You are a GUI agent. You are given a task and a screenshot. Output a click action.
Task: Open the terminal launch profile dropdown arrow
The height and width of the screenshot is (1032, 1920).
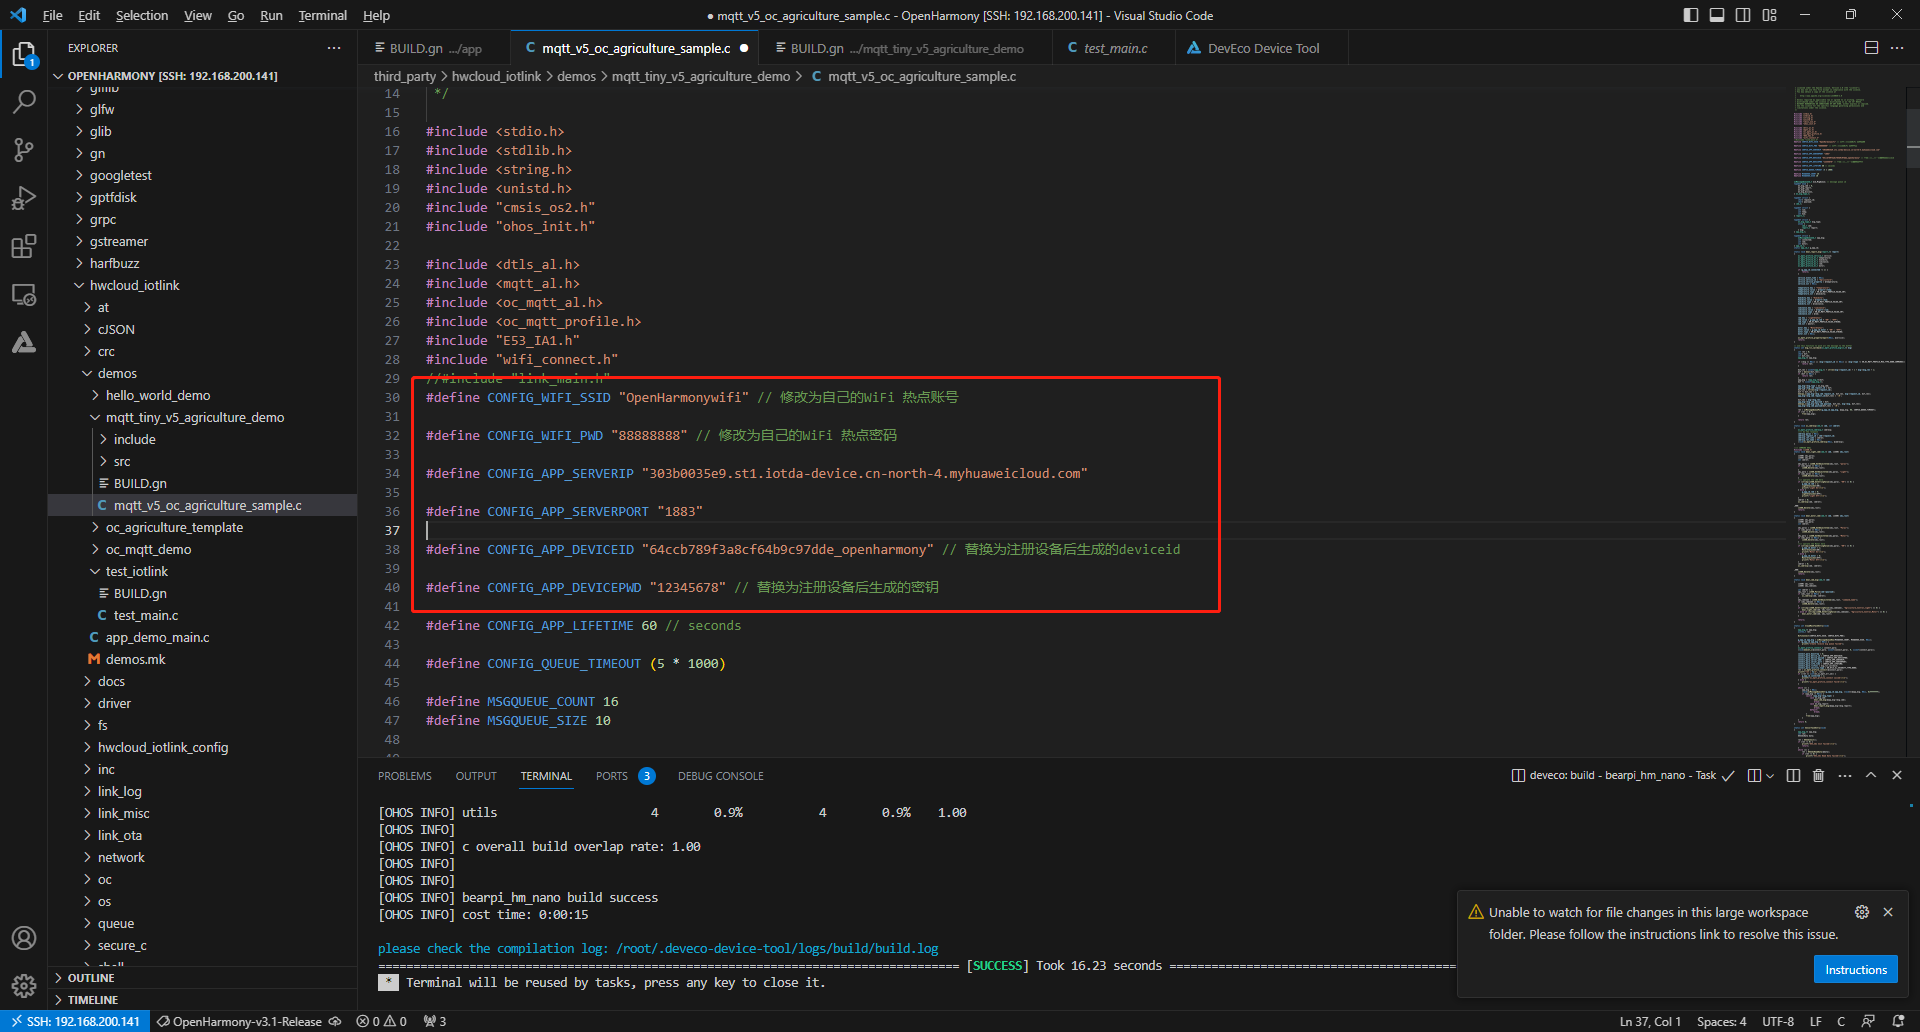point(1770,776)
